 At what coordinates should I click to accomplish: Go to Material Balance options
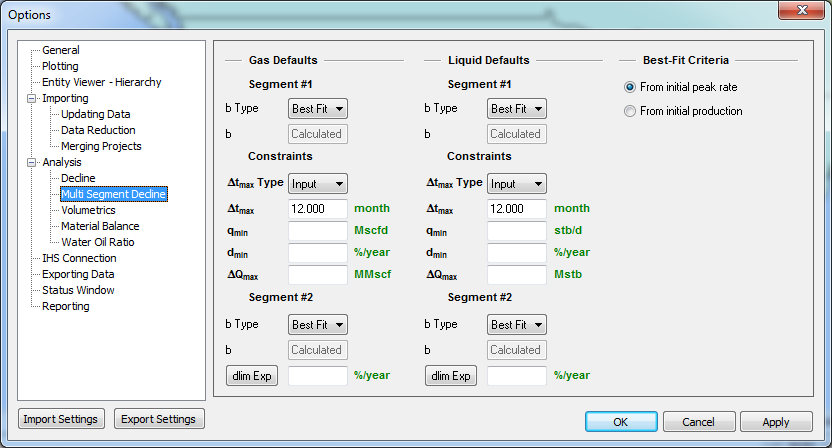pyautogui.click(x=100, y=226)
